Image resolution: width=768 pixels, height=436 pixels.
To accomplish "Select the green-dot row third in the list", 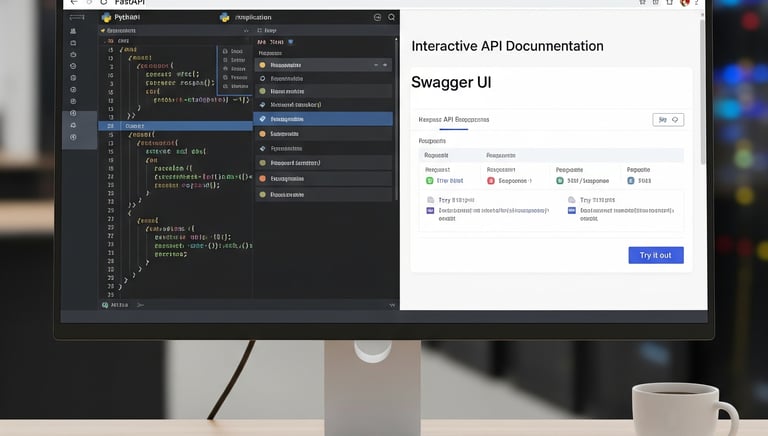I will [323, 91].
